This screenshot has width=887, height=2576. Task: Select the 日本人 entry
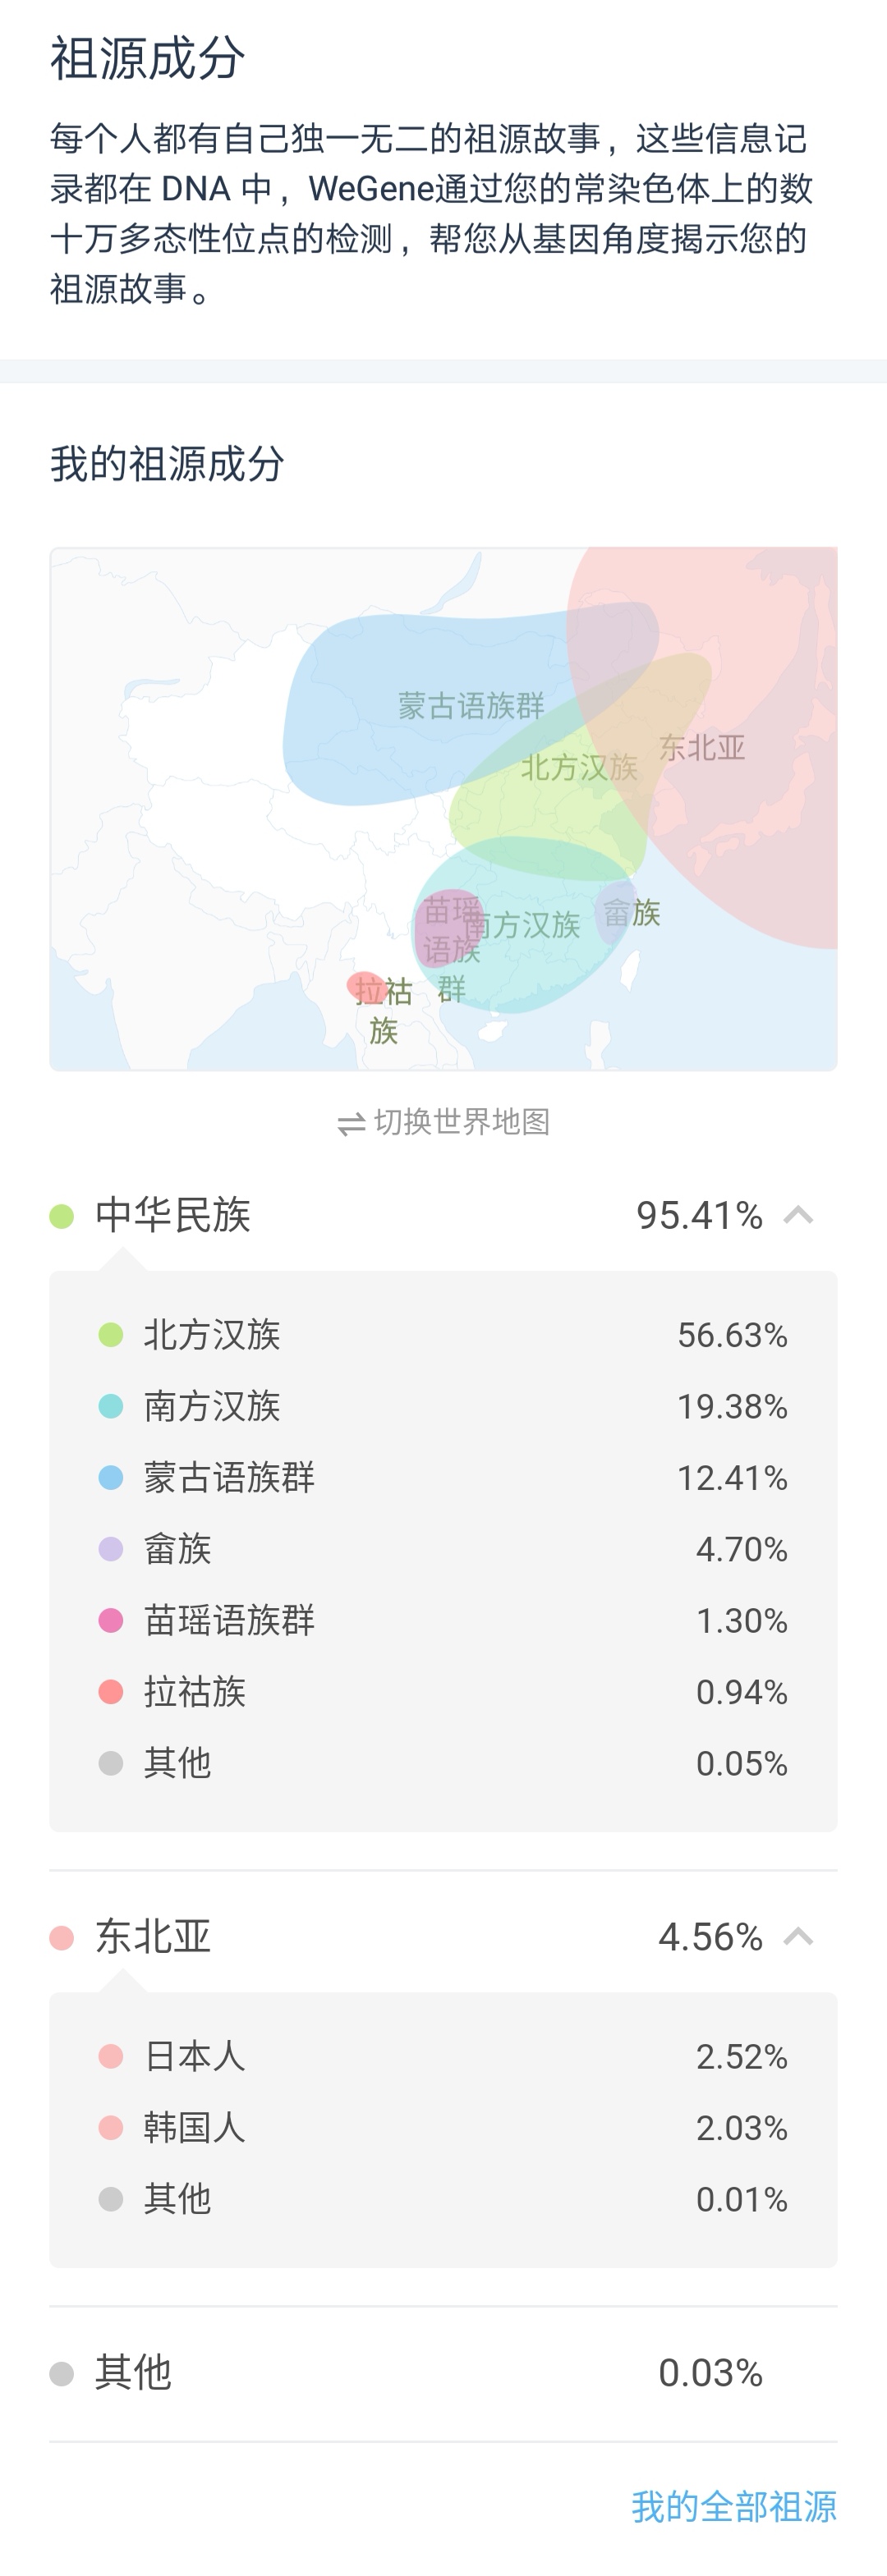pos(443,2057)
